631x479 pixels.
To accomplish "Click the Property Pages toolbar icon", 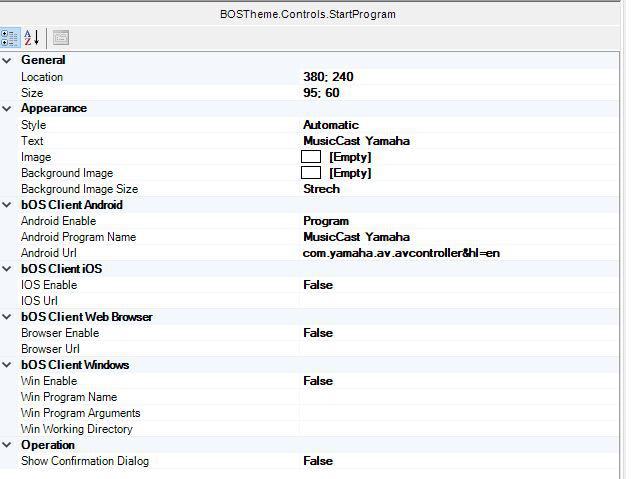I will tap(61, 37).
